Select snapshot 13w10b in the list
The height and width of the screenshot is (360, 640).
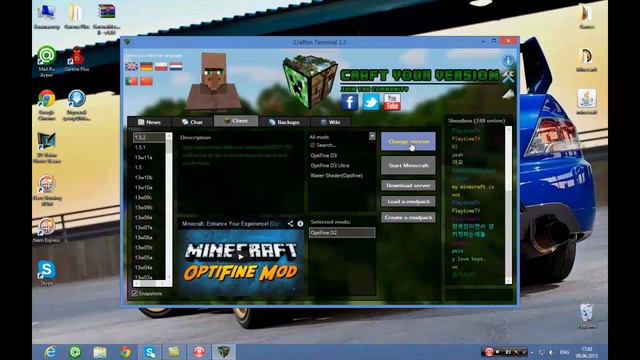(x=149, y=178)
